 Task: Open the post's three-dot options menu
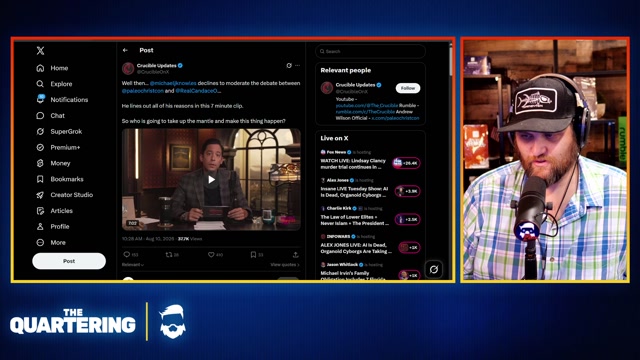tap(298, 65)
